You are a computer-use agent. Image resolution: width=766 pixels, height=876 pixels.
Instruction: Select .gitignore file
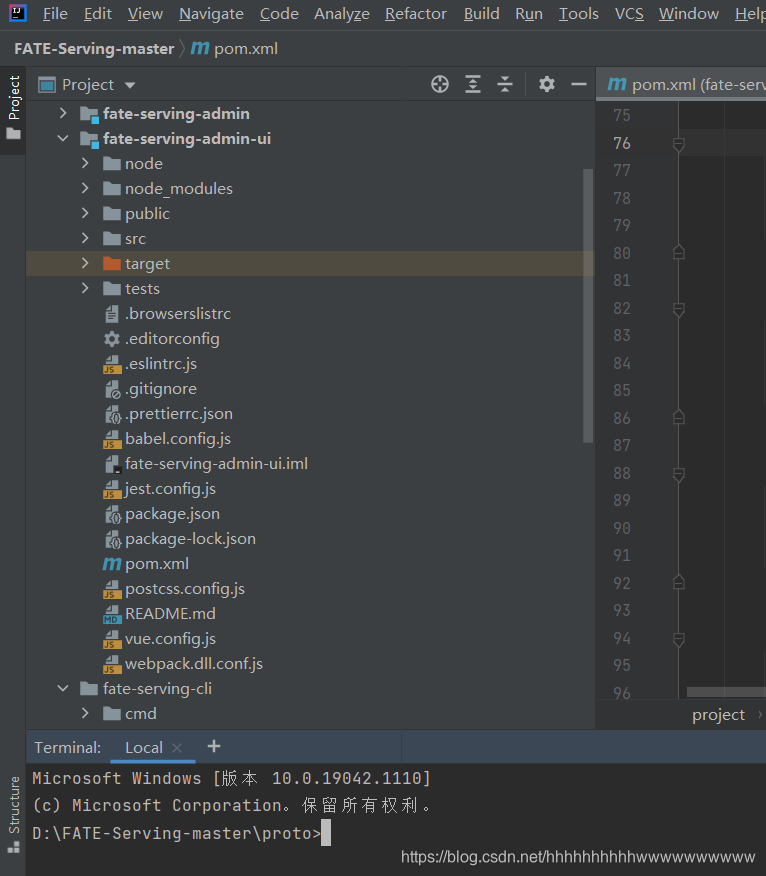[x=161, y=389]
